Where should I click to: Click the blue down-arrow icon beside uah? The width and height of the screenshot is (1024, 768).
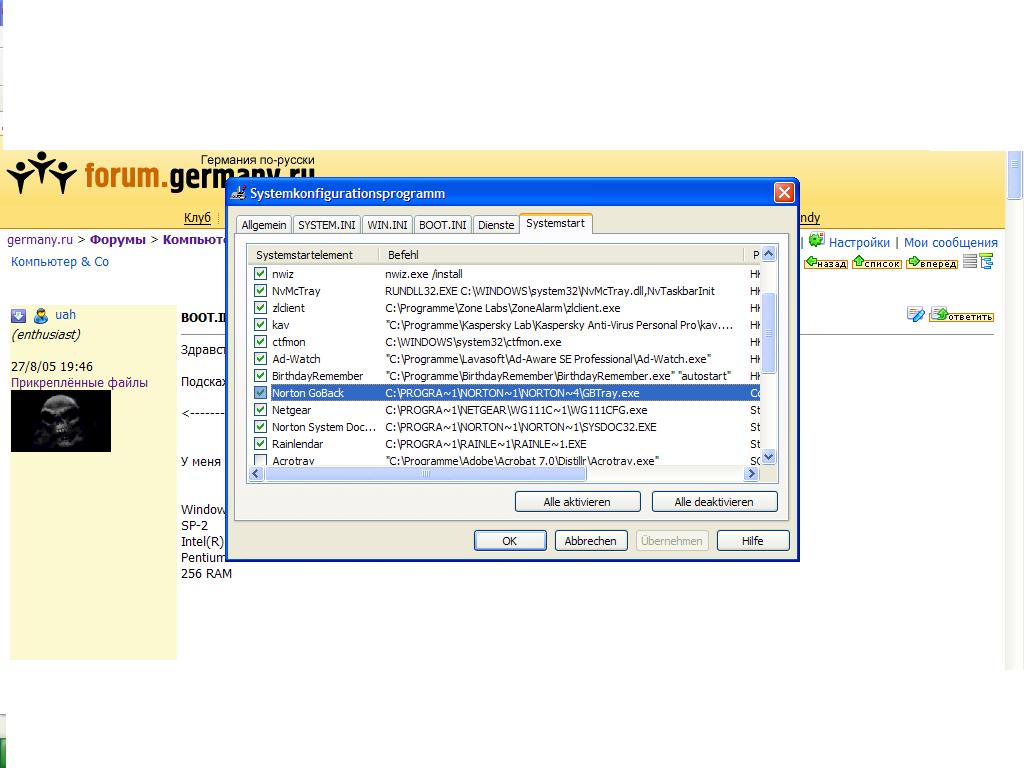click(18, 315)
